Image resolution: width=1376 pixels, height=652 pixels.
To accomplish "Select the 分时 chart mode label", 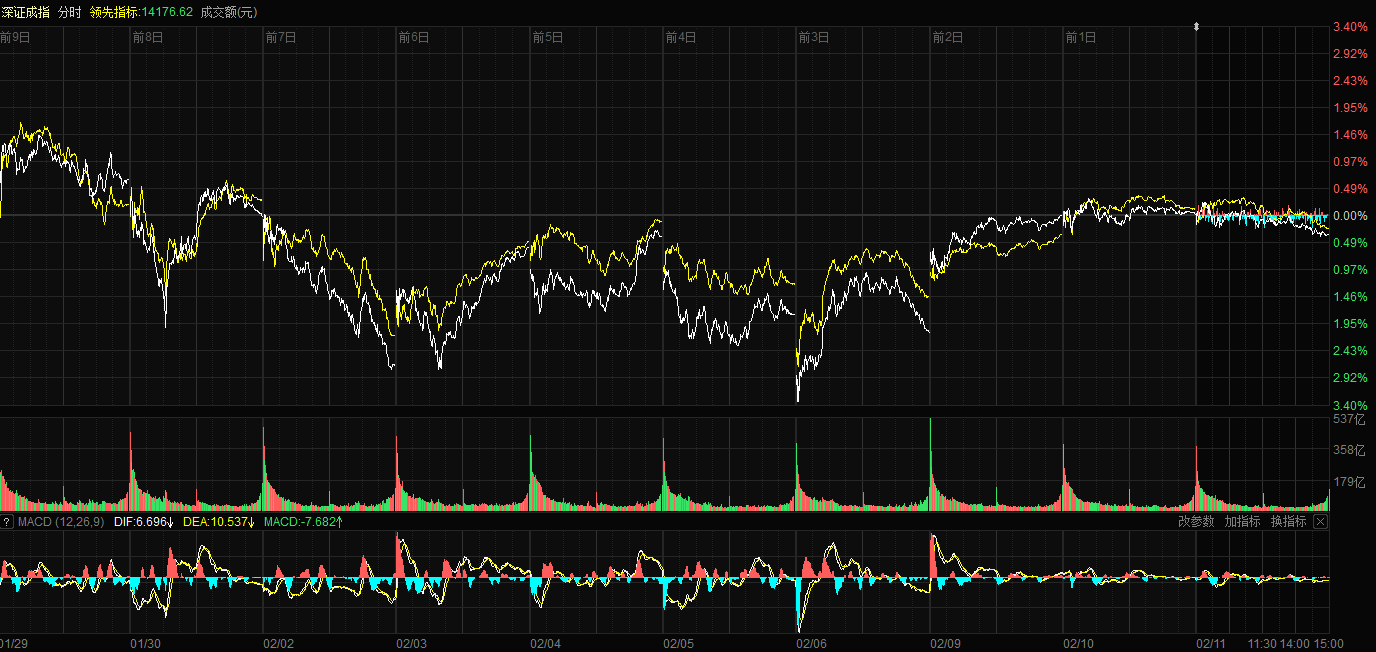I will point(70,12).
